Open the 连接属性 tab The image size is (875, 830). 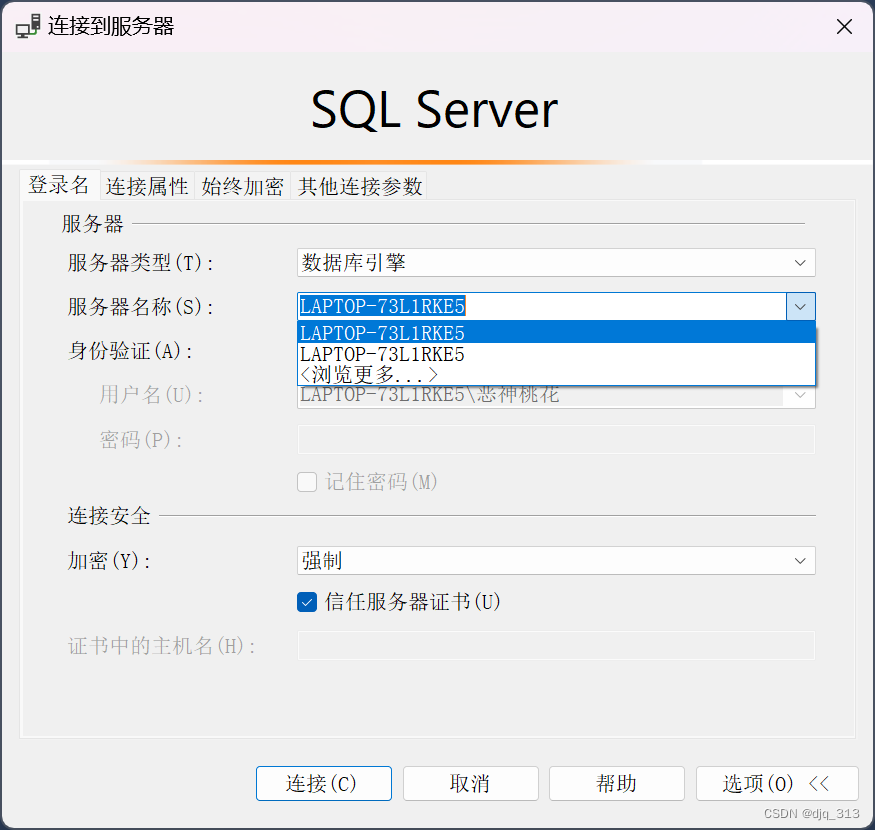[x=147, y=187]
